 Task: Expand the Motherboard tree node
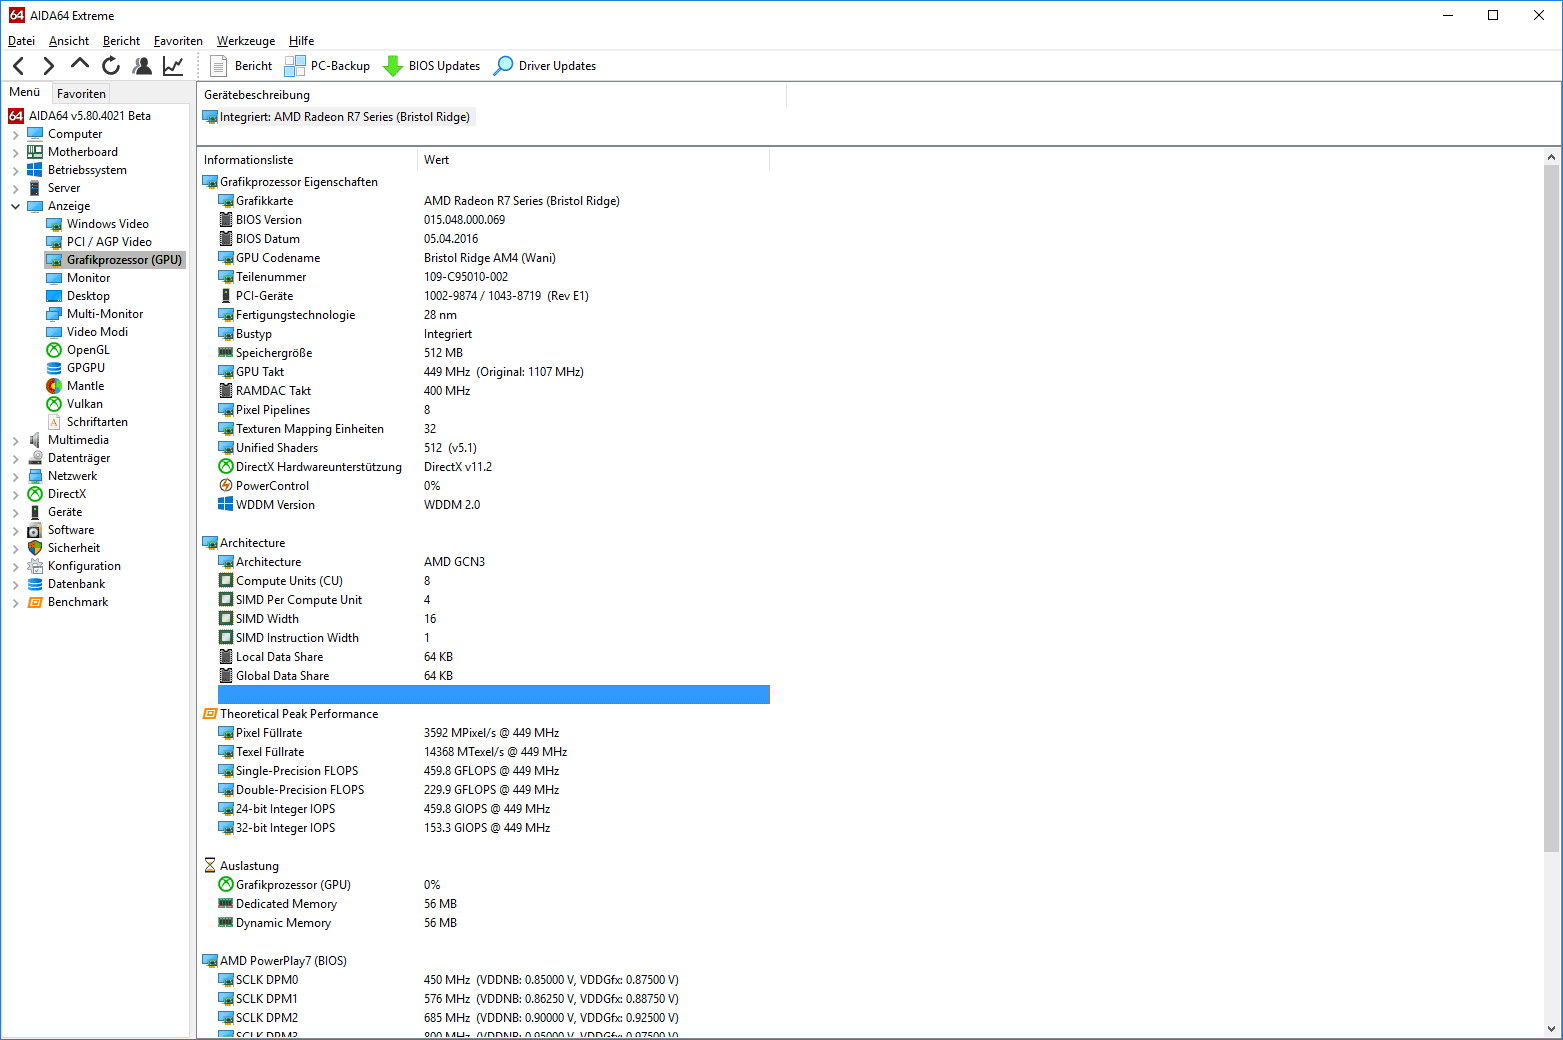[x=16, y=152]
